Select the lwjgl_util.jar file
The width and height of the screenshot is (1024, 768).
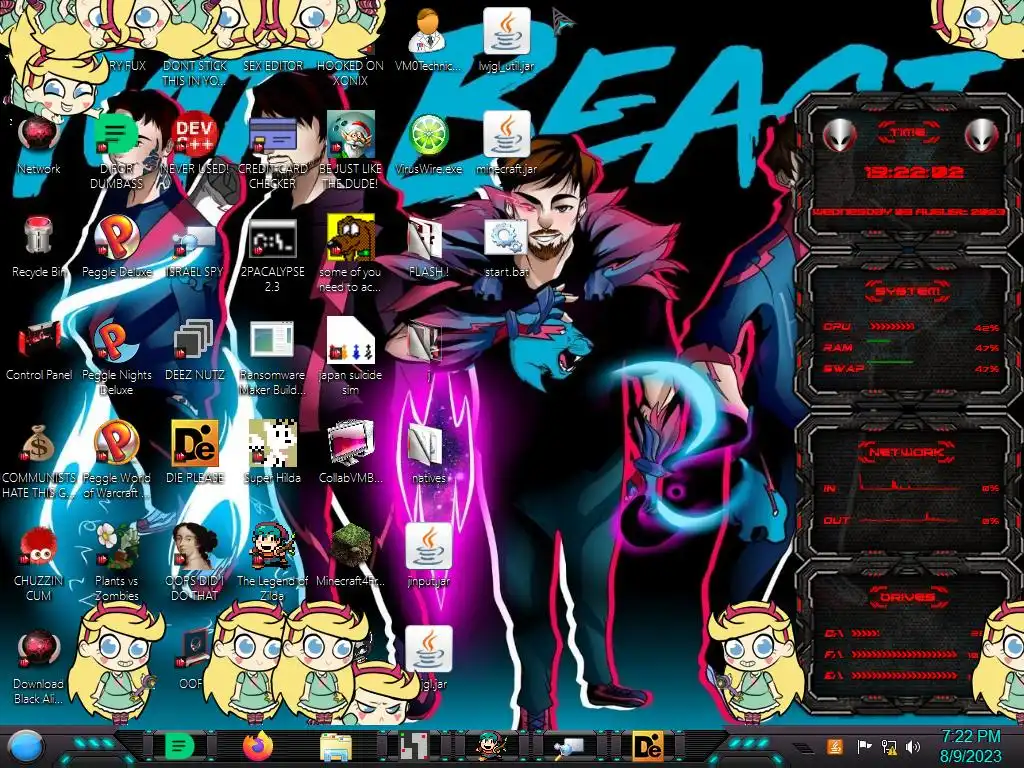click(507, 31)
